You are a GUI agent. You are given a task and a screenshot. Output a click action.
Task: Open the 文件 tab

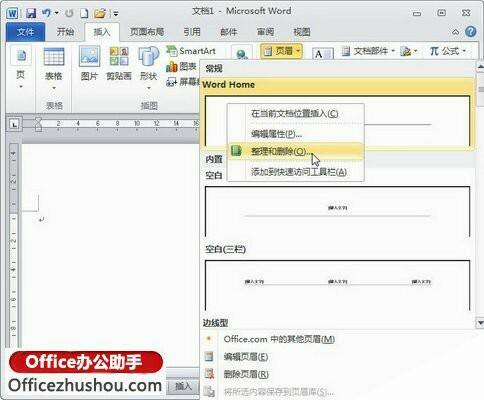pyautogui.click(x=25, y=32)
